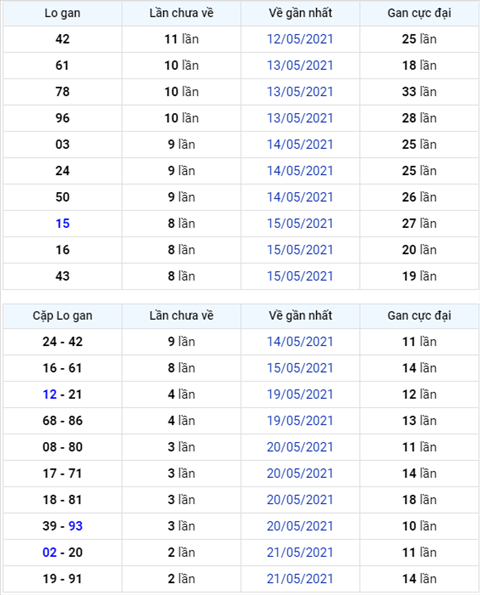480x595 pixels.
Task: Open date link in row 17 - 71
Action: (300, 474)
